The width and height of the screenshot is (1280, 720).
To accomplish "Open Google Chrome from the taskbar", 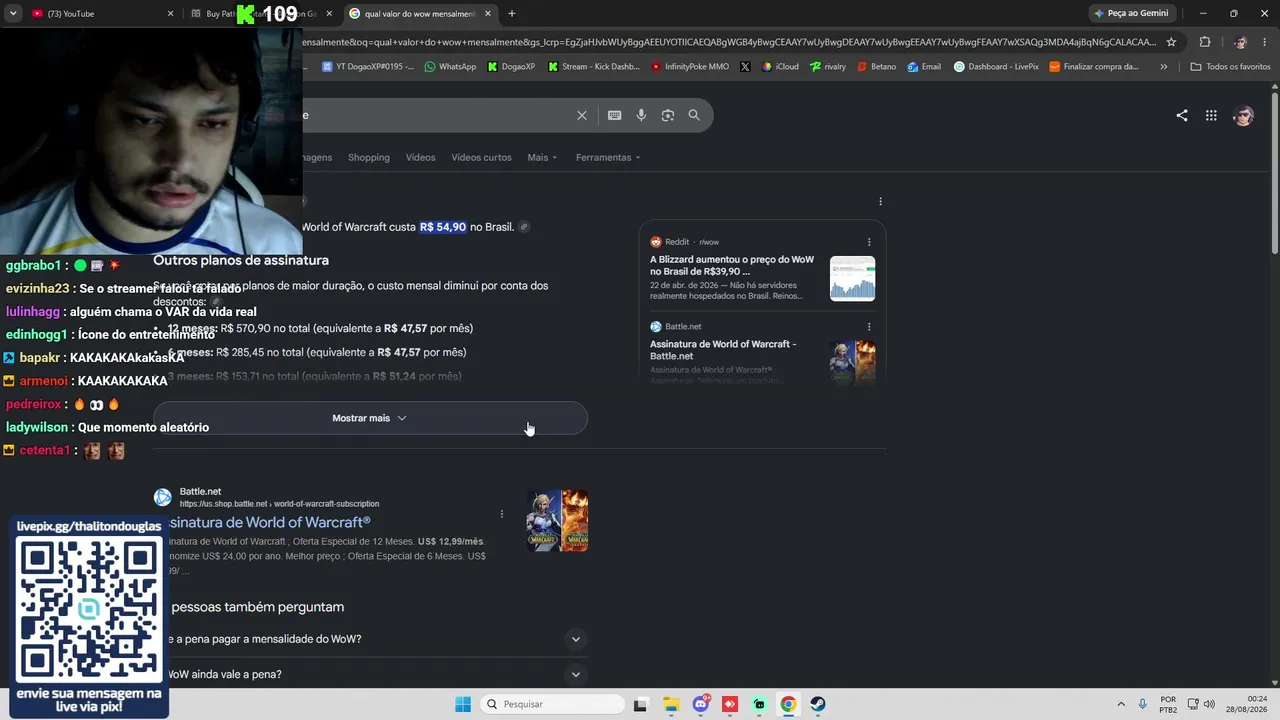I will point(788,704).
